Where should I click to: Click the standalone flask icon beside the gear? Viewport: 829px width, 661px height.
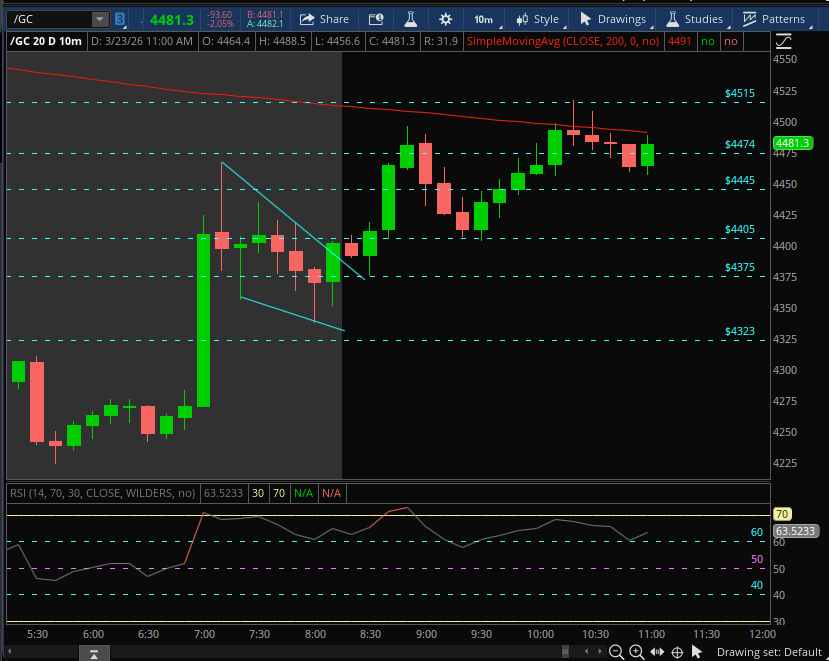410,20
